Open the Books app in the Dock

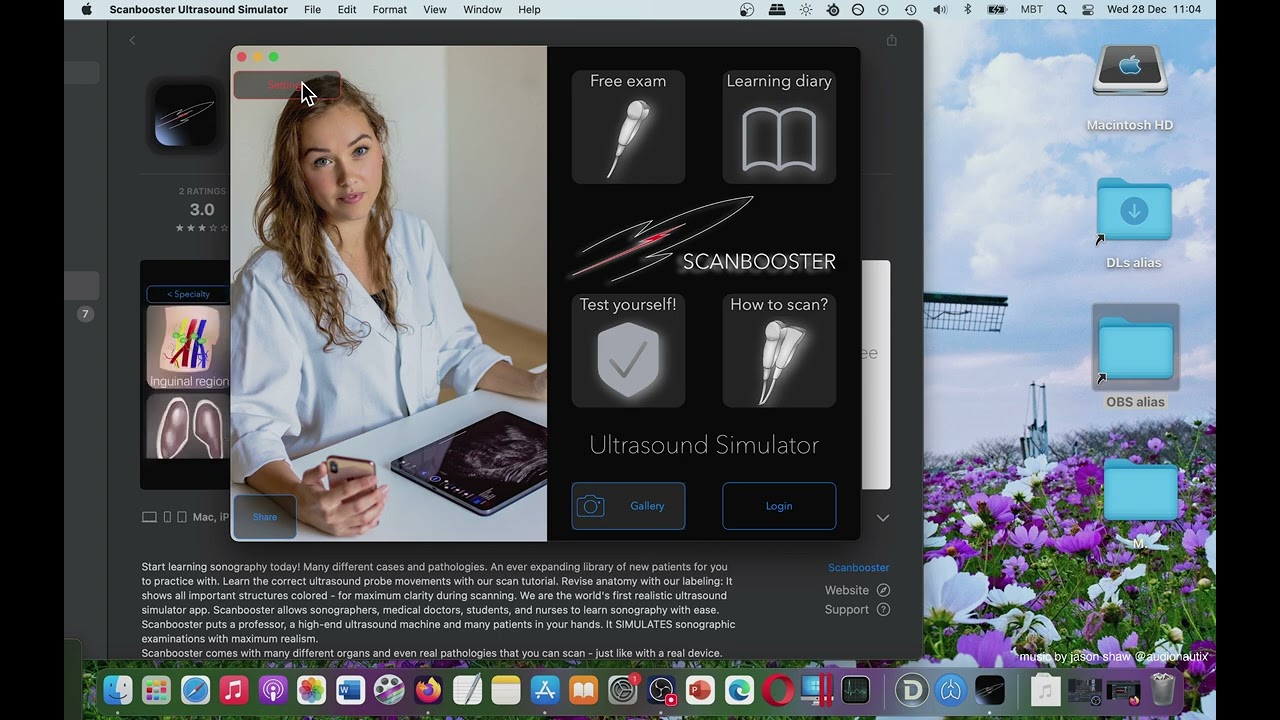coord(583,690)
